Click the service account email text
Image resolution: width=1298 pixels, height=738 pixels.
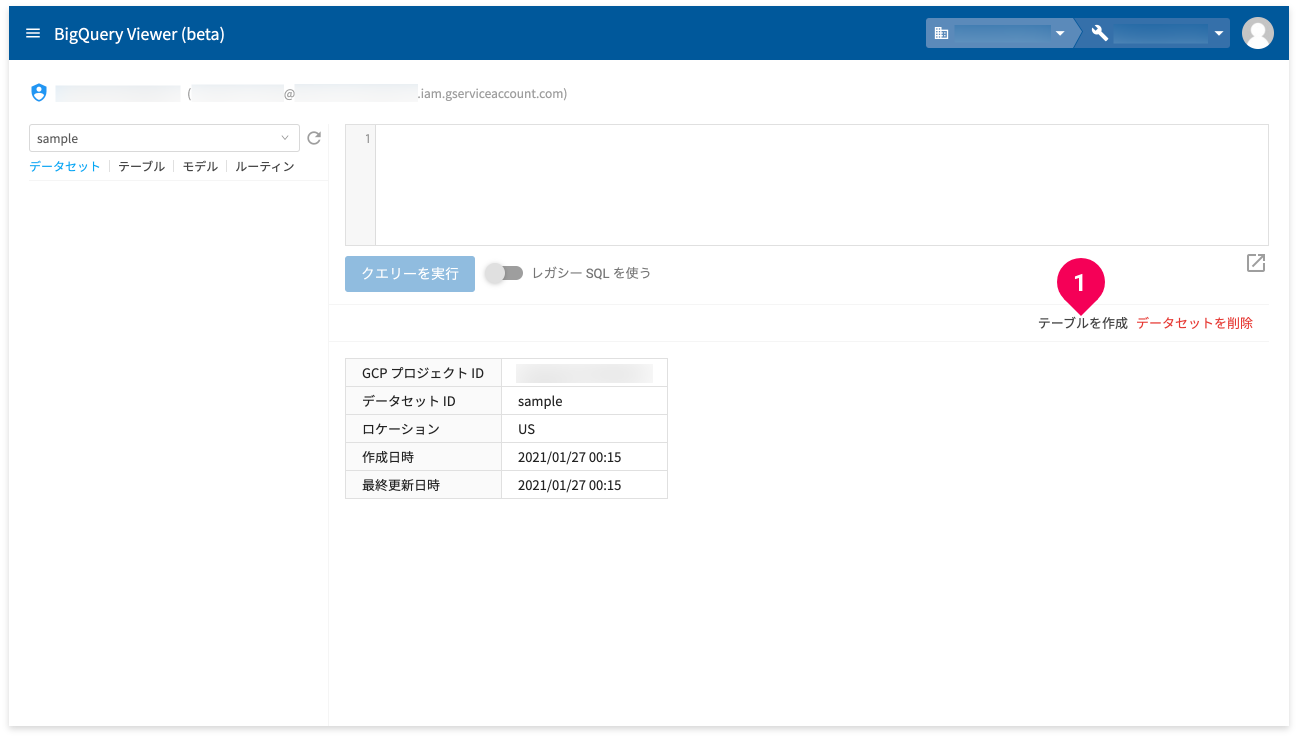[377, 93]
